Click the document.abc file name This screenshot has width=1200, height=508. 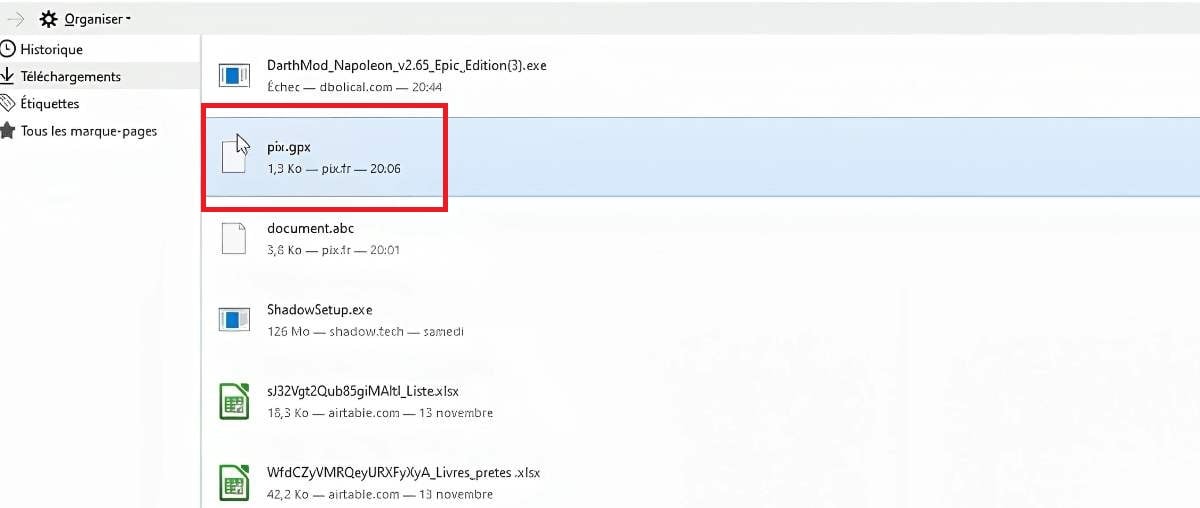point(310,228)
